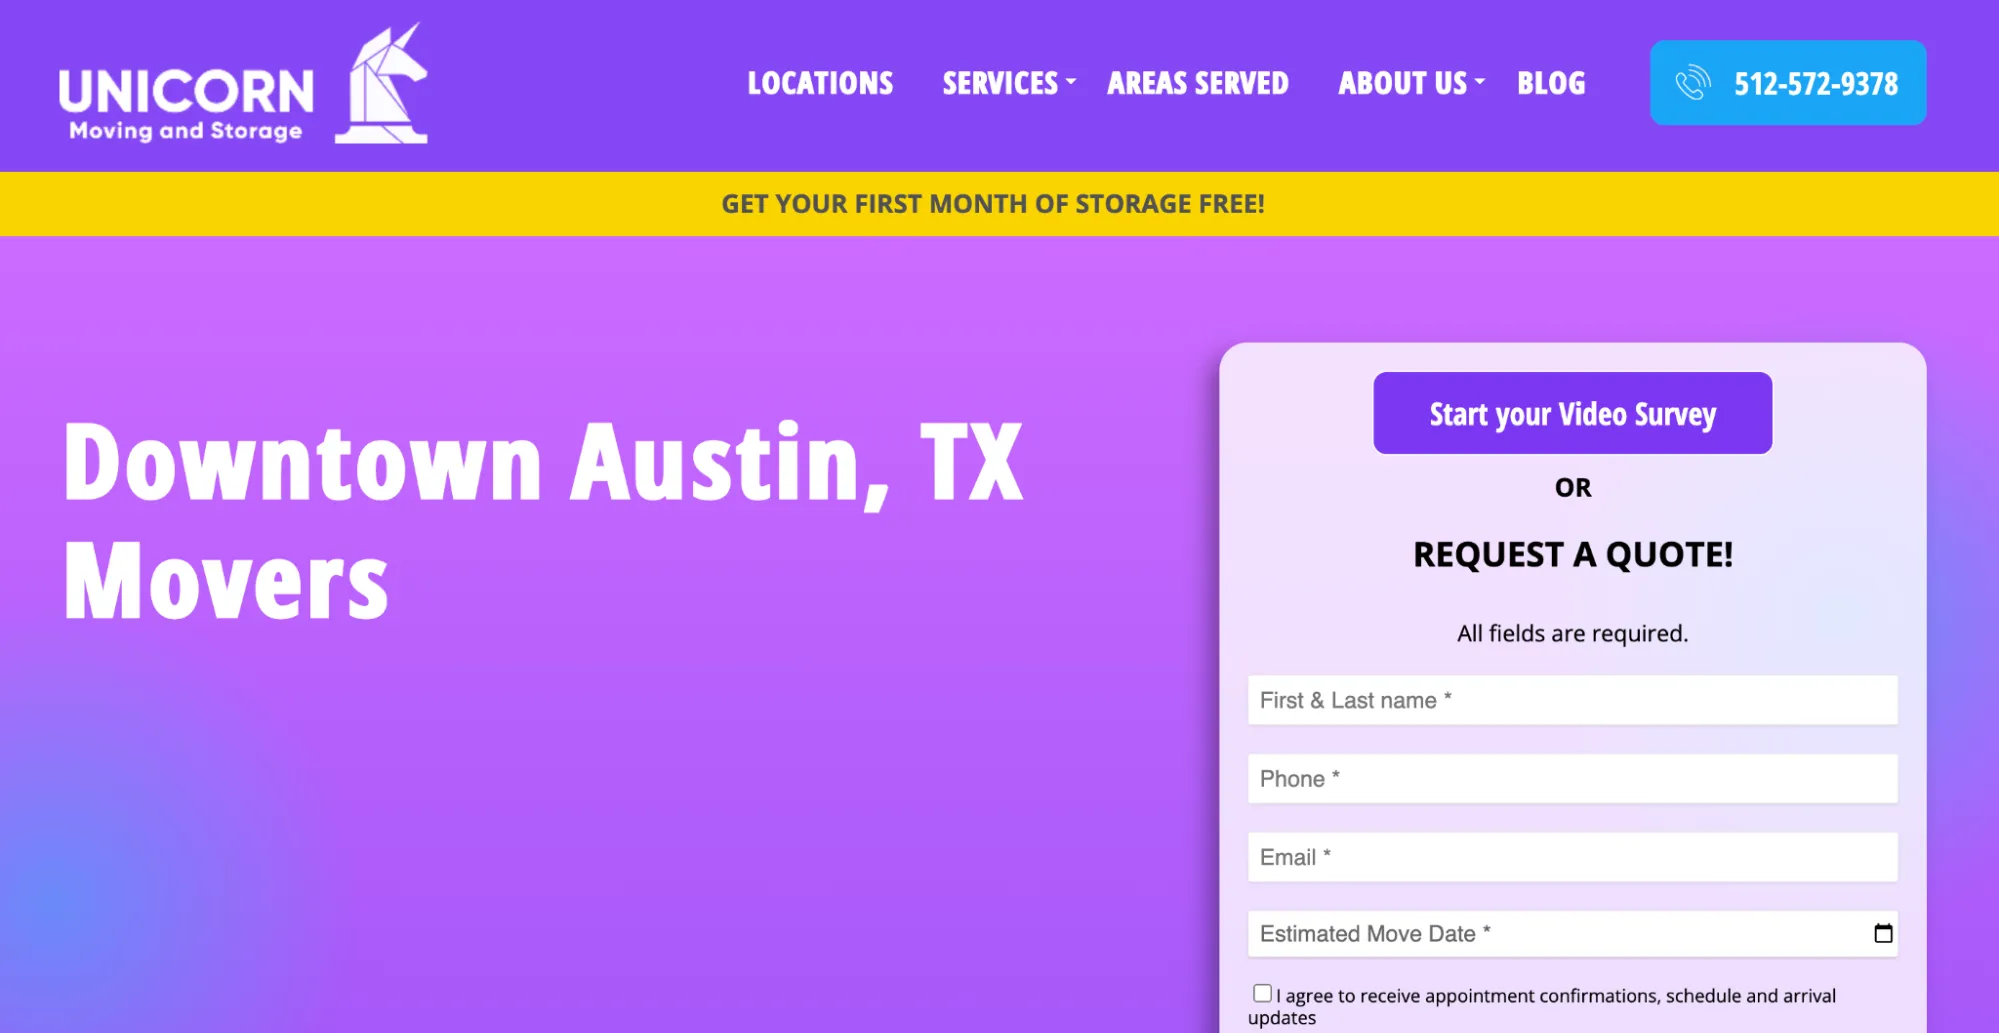The width and height of the screenshot is (1999, 1033).
Task: Expand the Services dropdown menu
Action: pos(1000,84)
